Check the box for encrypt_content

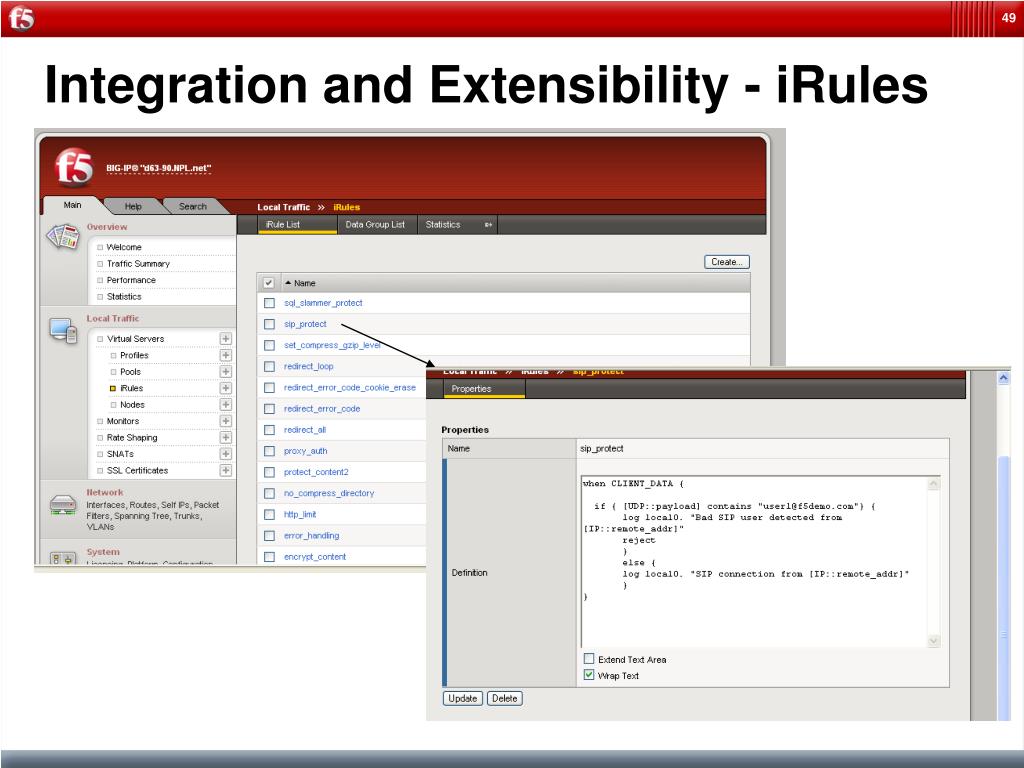[x=269, y=557]
